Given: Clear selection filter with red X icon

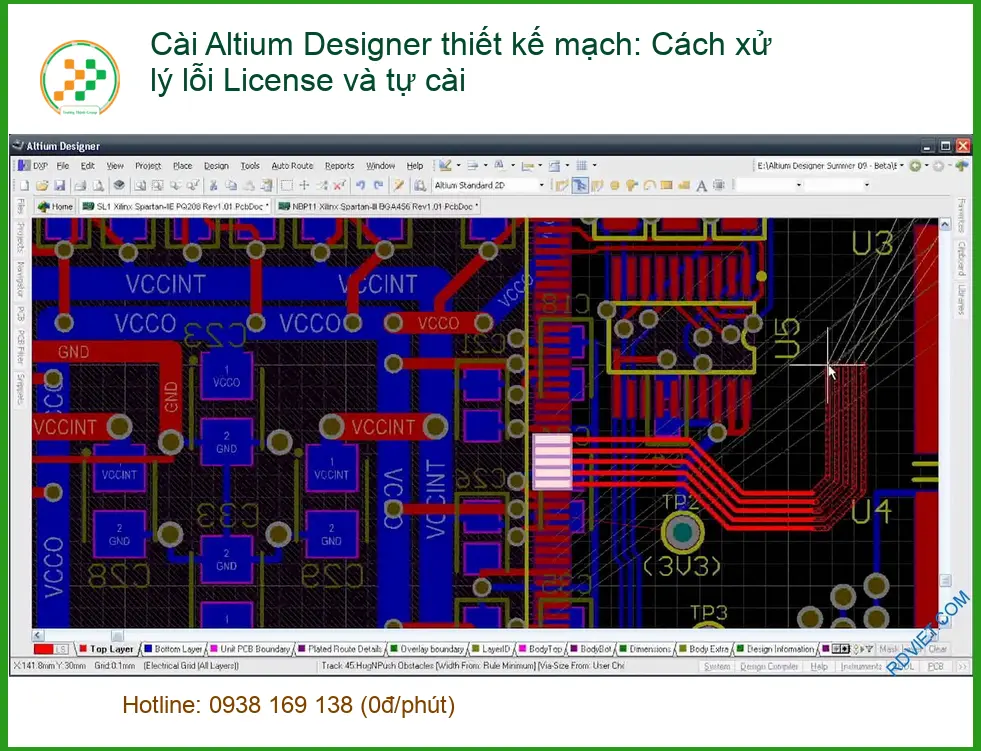Looking at the screenshot, I should (339, 185).
